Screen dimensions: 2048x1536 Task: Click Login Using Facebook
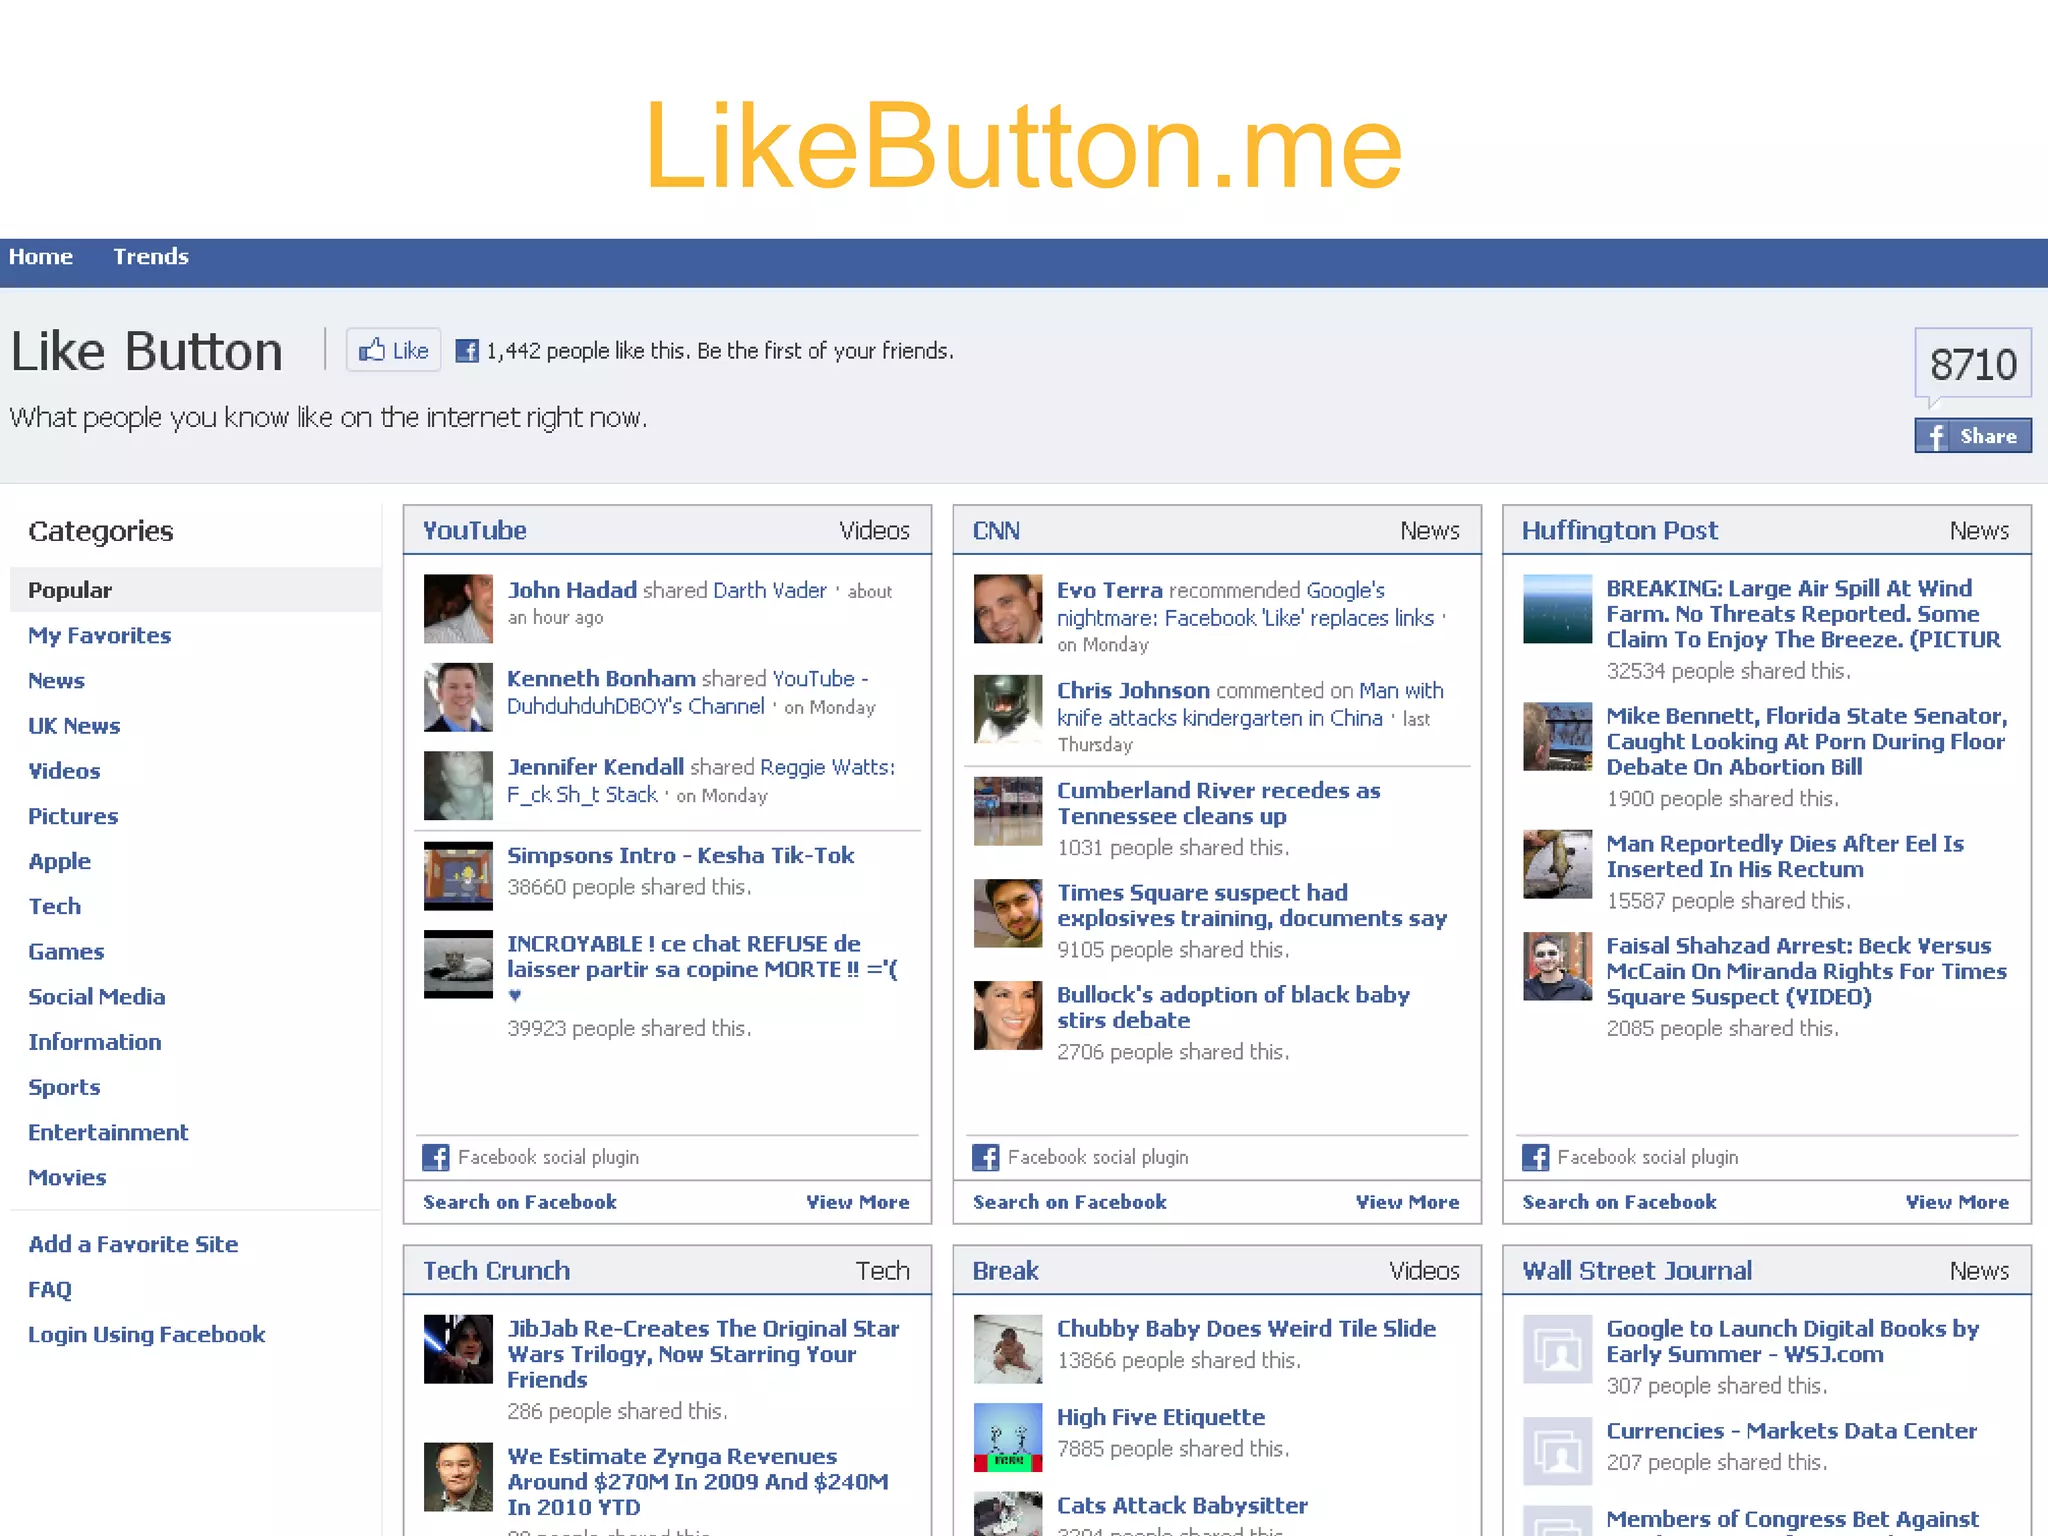pos(146,1335)
